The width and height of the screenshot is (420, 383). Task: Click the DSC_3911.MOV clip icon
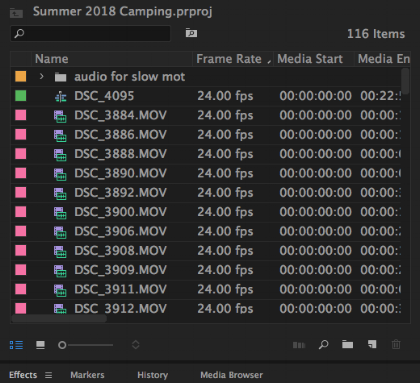tap(60, 290)
